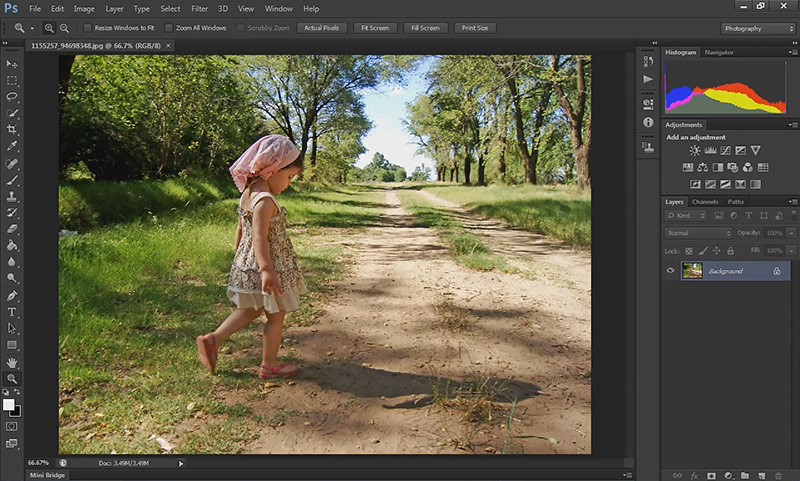Toggle lock position in Layers panel
Viewport: 800px width, 481px height.
coord(716,251)
